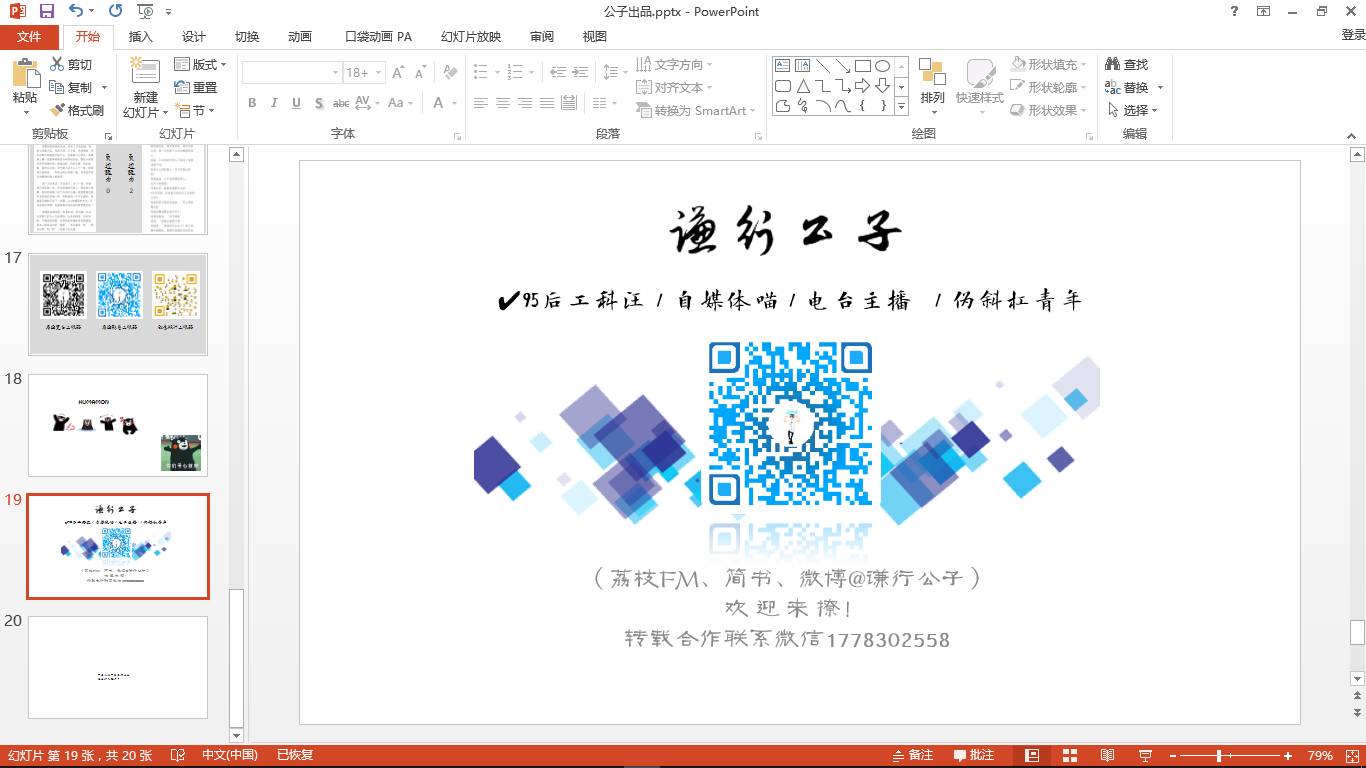The width and height of the screenshot is (1366, 768).
Task: Select slide 17 thumbnail with QR codes
Action: point(118,304)
